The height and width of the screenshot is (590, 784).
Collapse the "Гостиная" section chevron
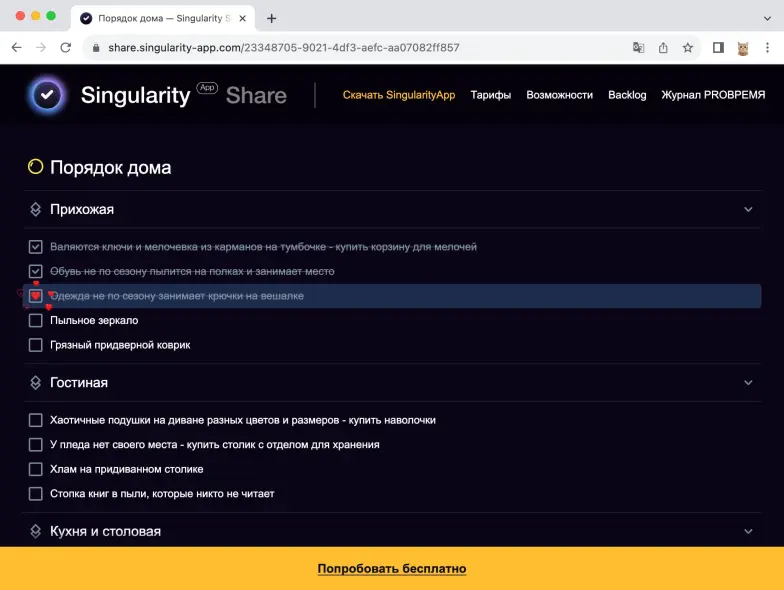[x=748, y=383]
